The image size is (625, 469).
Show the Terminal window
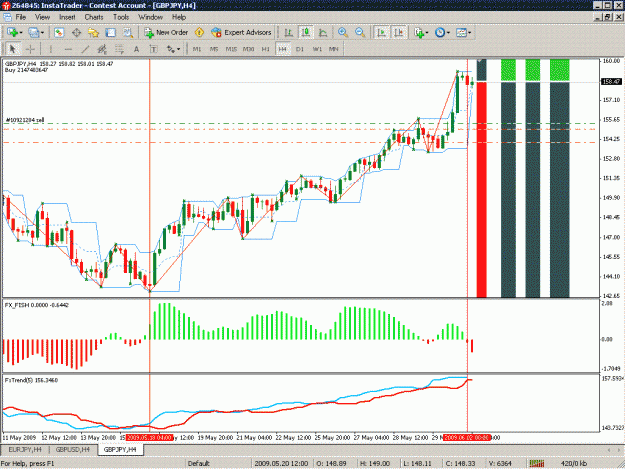[110, 33]
